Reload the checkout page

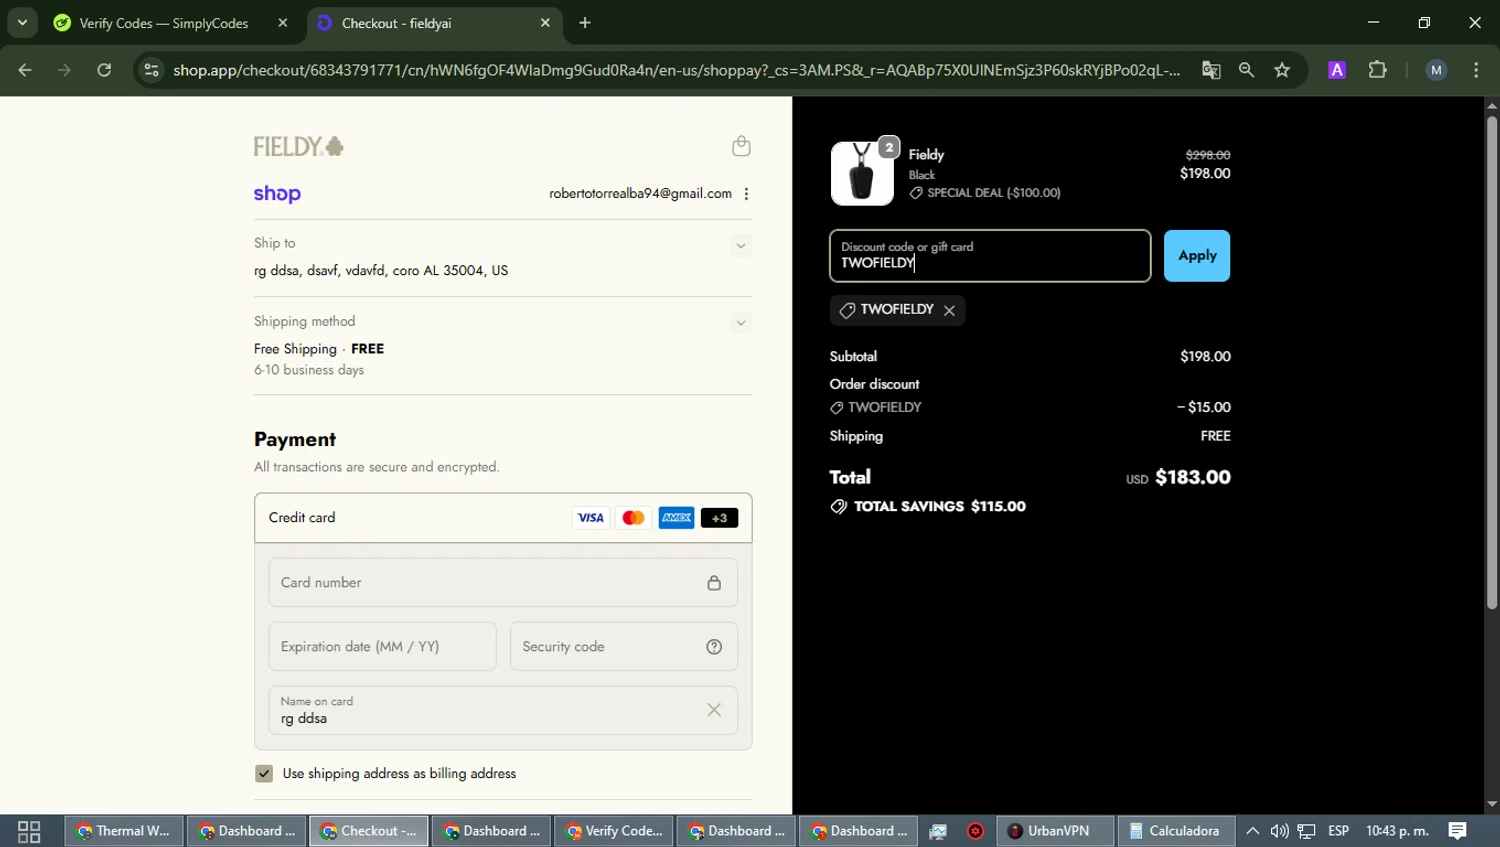point(104,70)
